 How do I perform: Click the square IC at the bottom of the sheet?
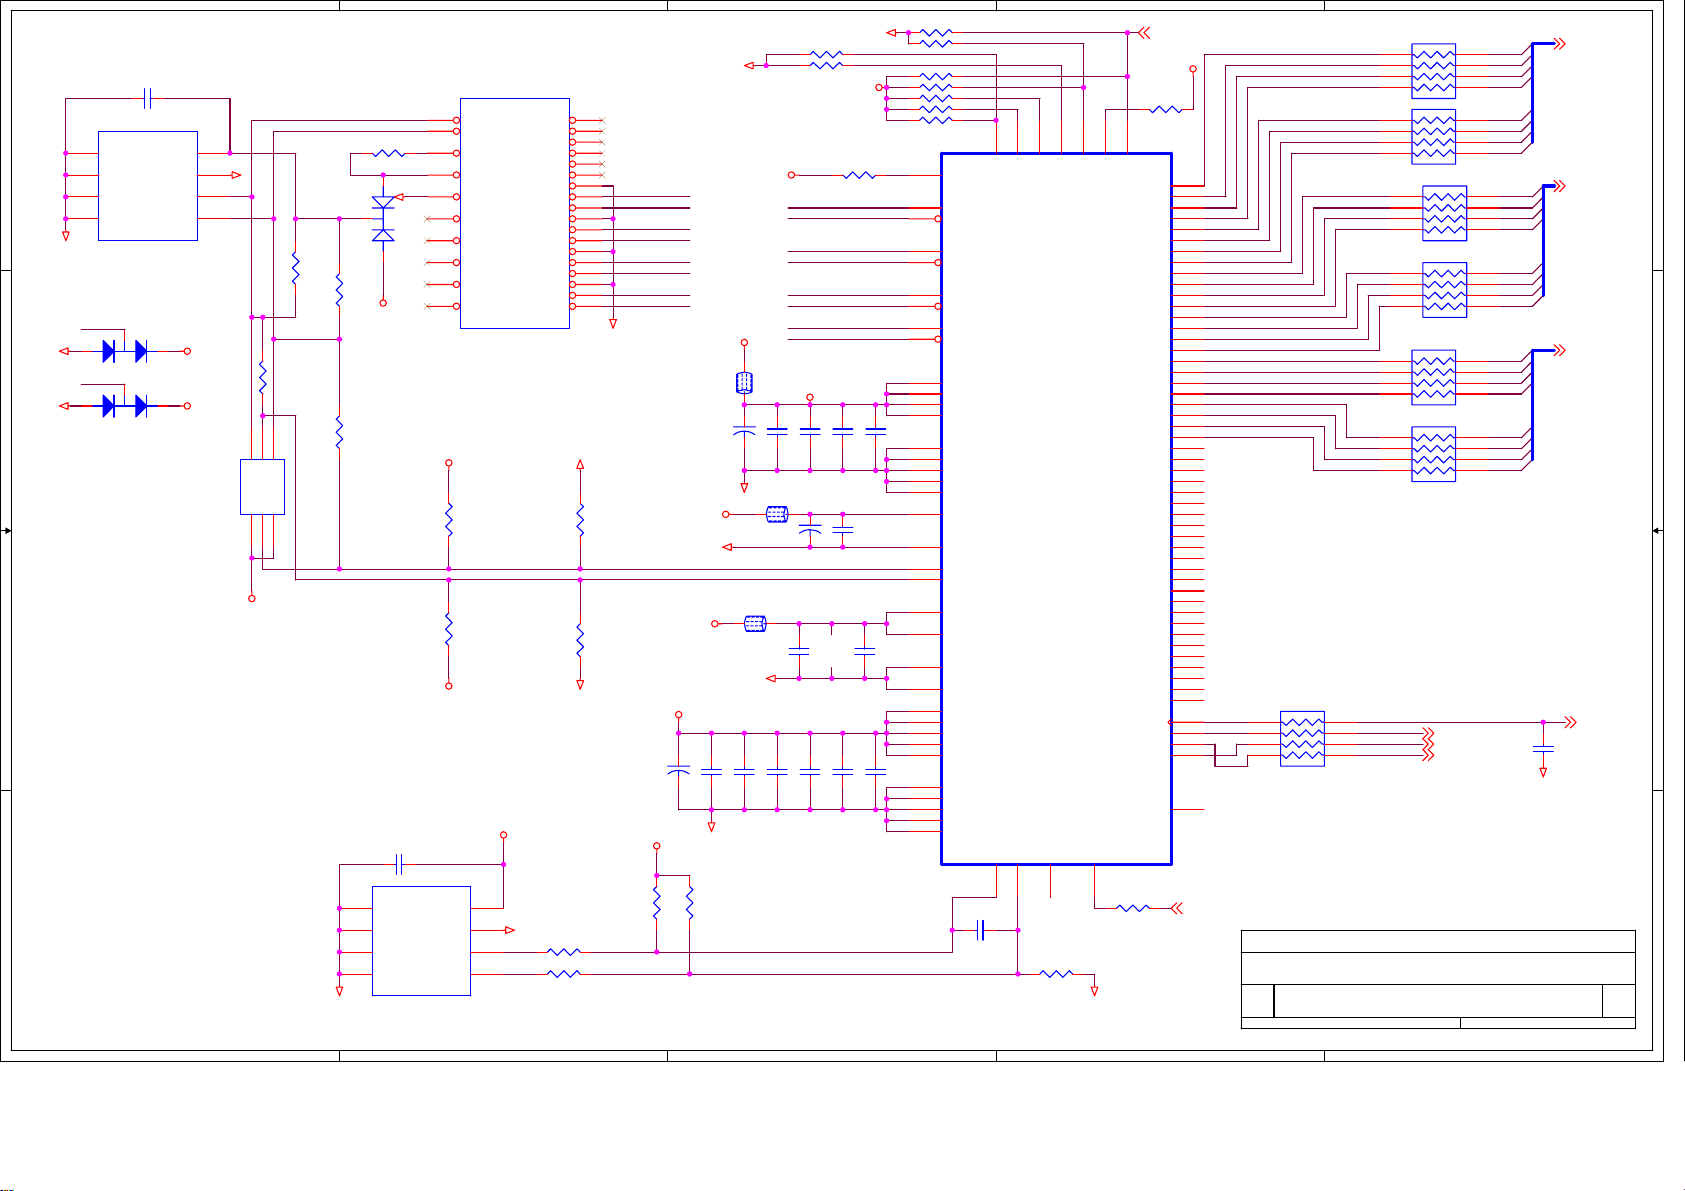(x=421, y=941)
